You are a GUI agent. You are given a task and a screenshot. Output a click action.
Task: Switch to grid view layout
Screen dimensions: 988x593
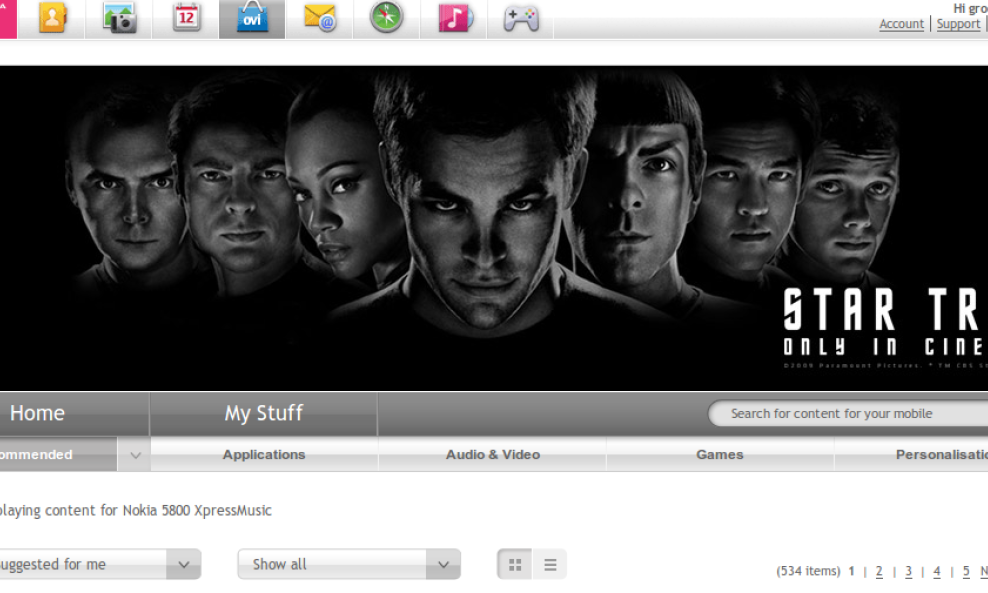point(515,565)
